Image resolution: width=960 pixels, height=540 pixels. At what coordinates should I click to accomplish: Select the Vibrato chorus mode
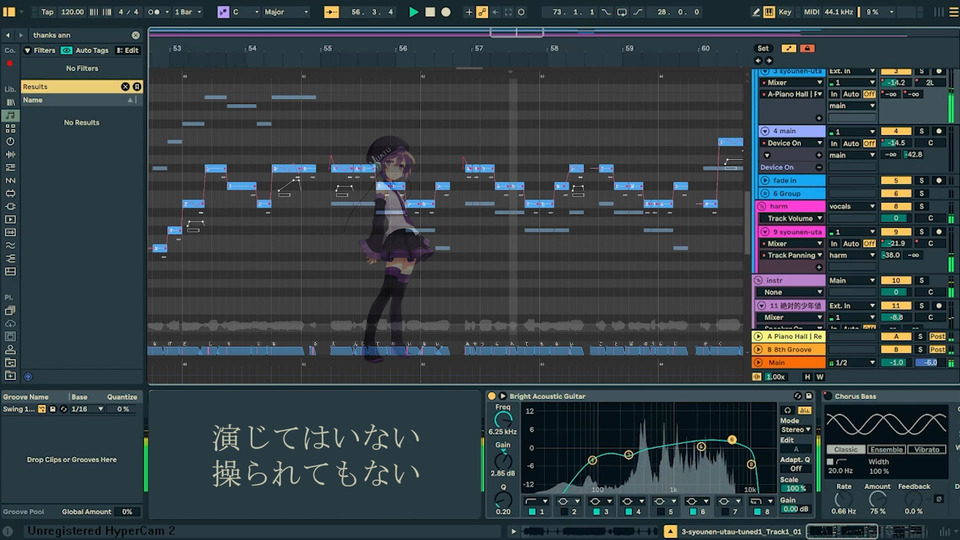tap(926, 449)
